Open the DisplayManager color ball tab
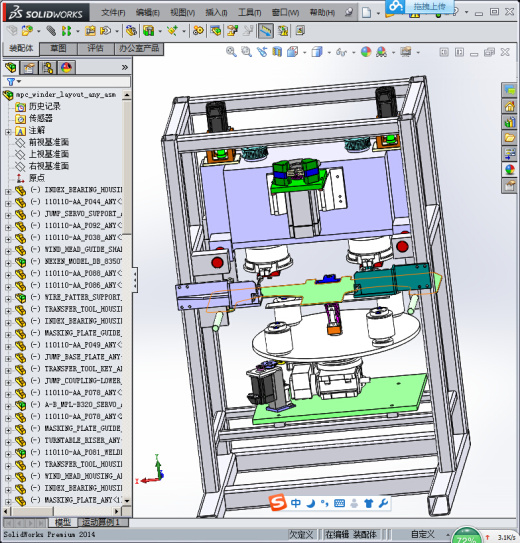The width and height of the screenshot is (520, 543). [x=66, y=68]
